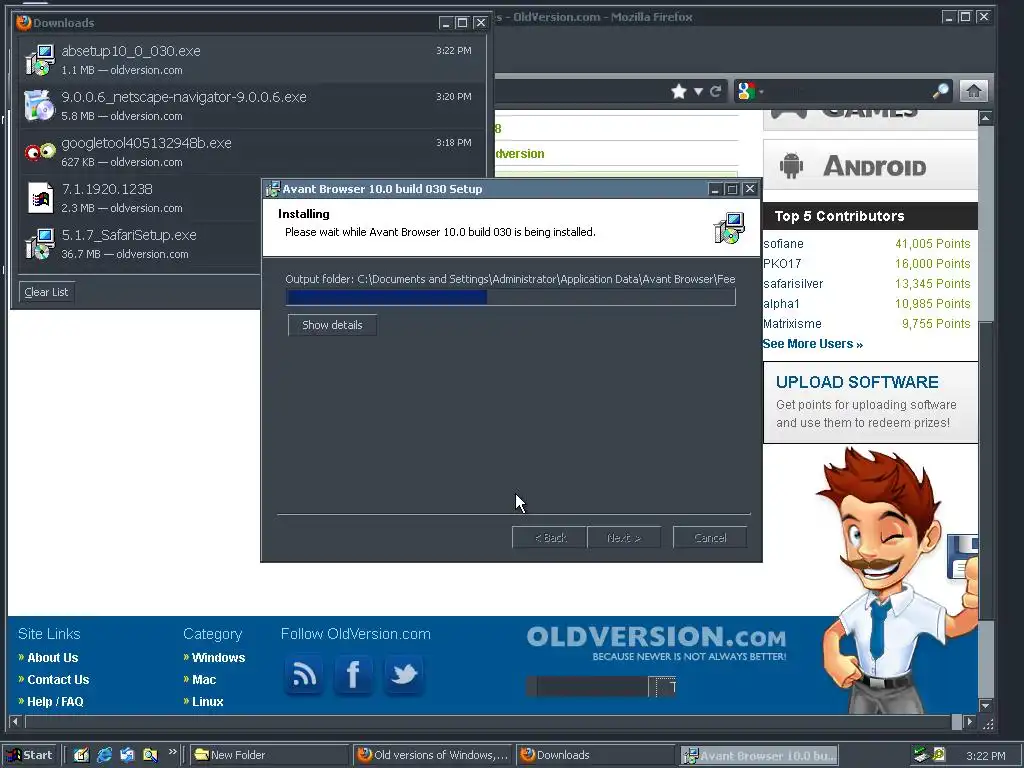Image resolution: width=1024 pixels, height=768 pixels.
Task: Launch the search folder Quick Launch icon
Action: tap(150, 755)
